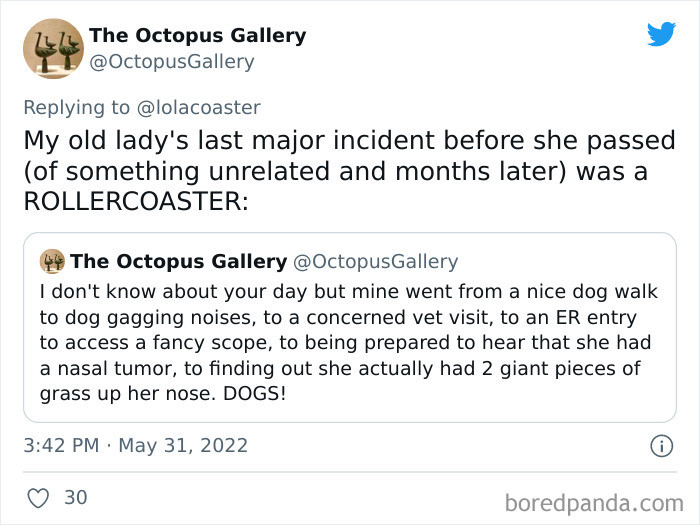Screen dimensions: 700x525
Task: Click the Twitter bird logo
Action: point(661,34)
